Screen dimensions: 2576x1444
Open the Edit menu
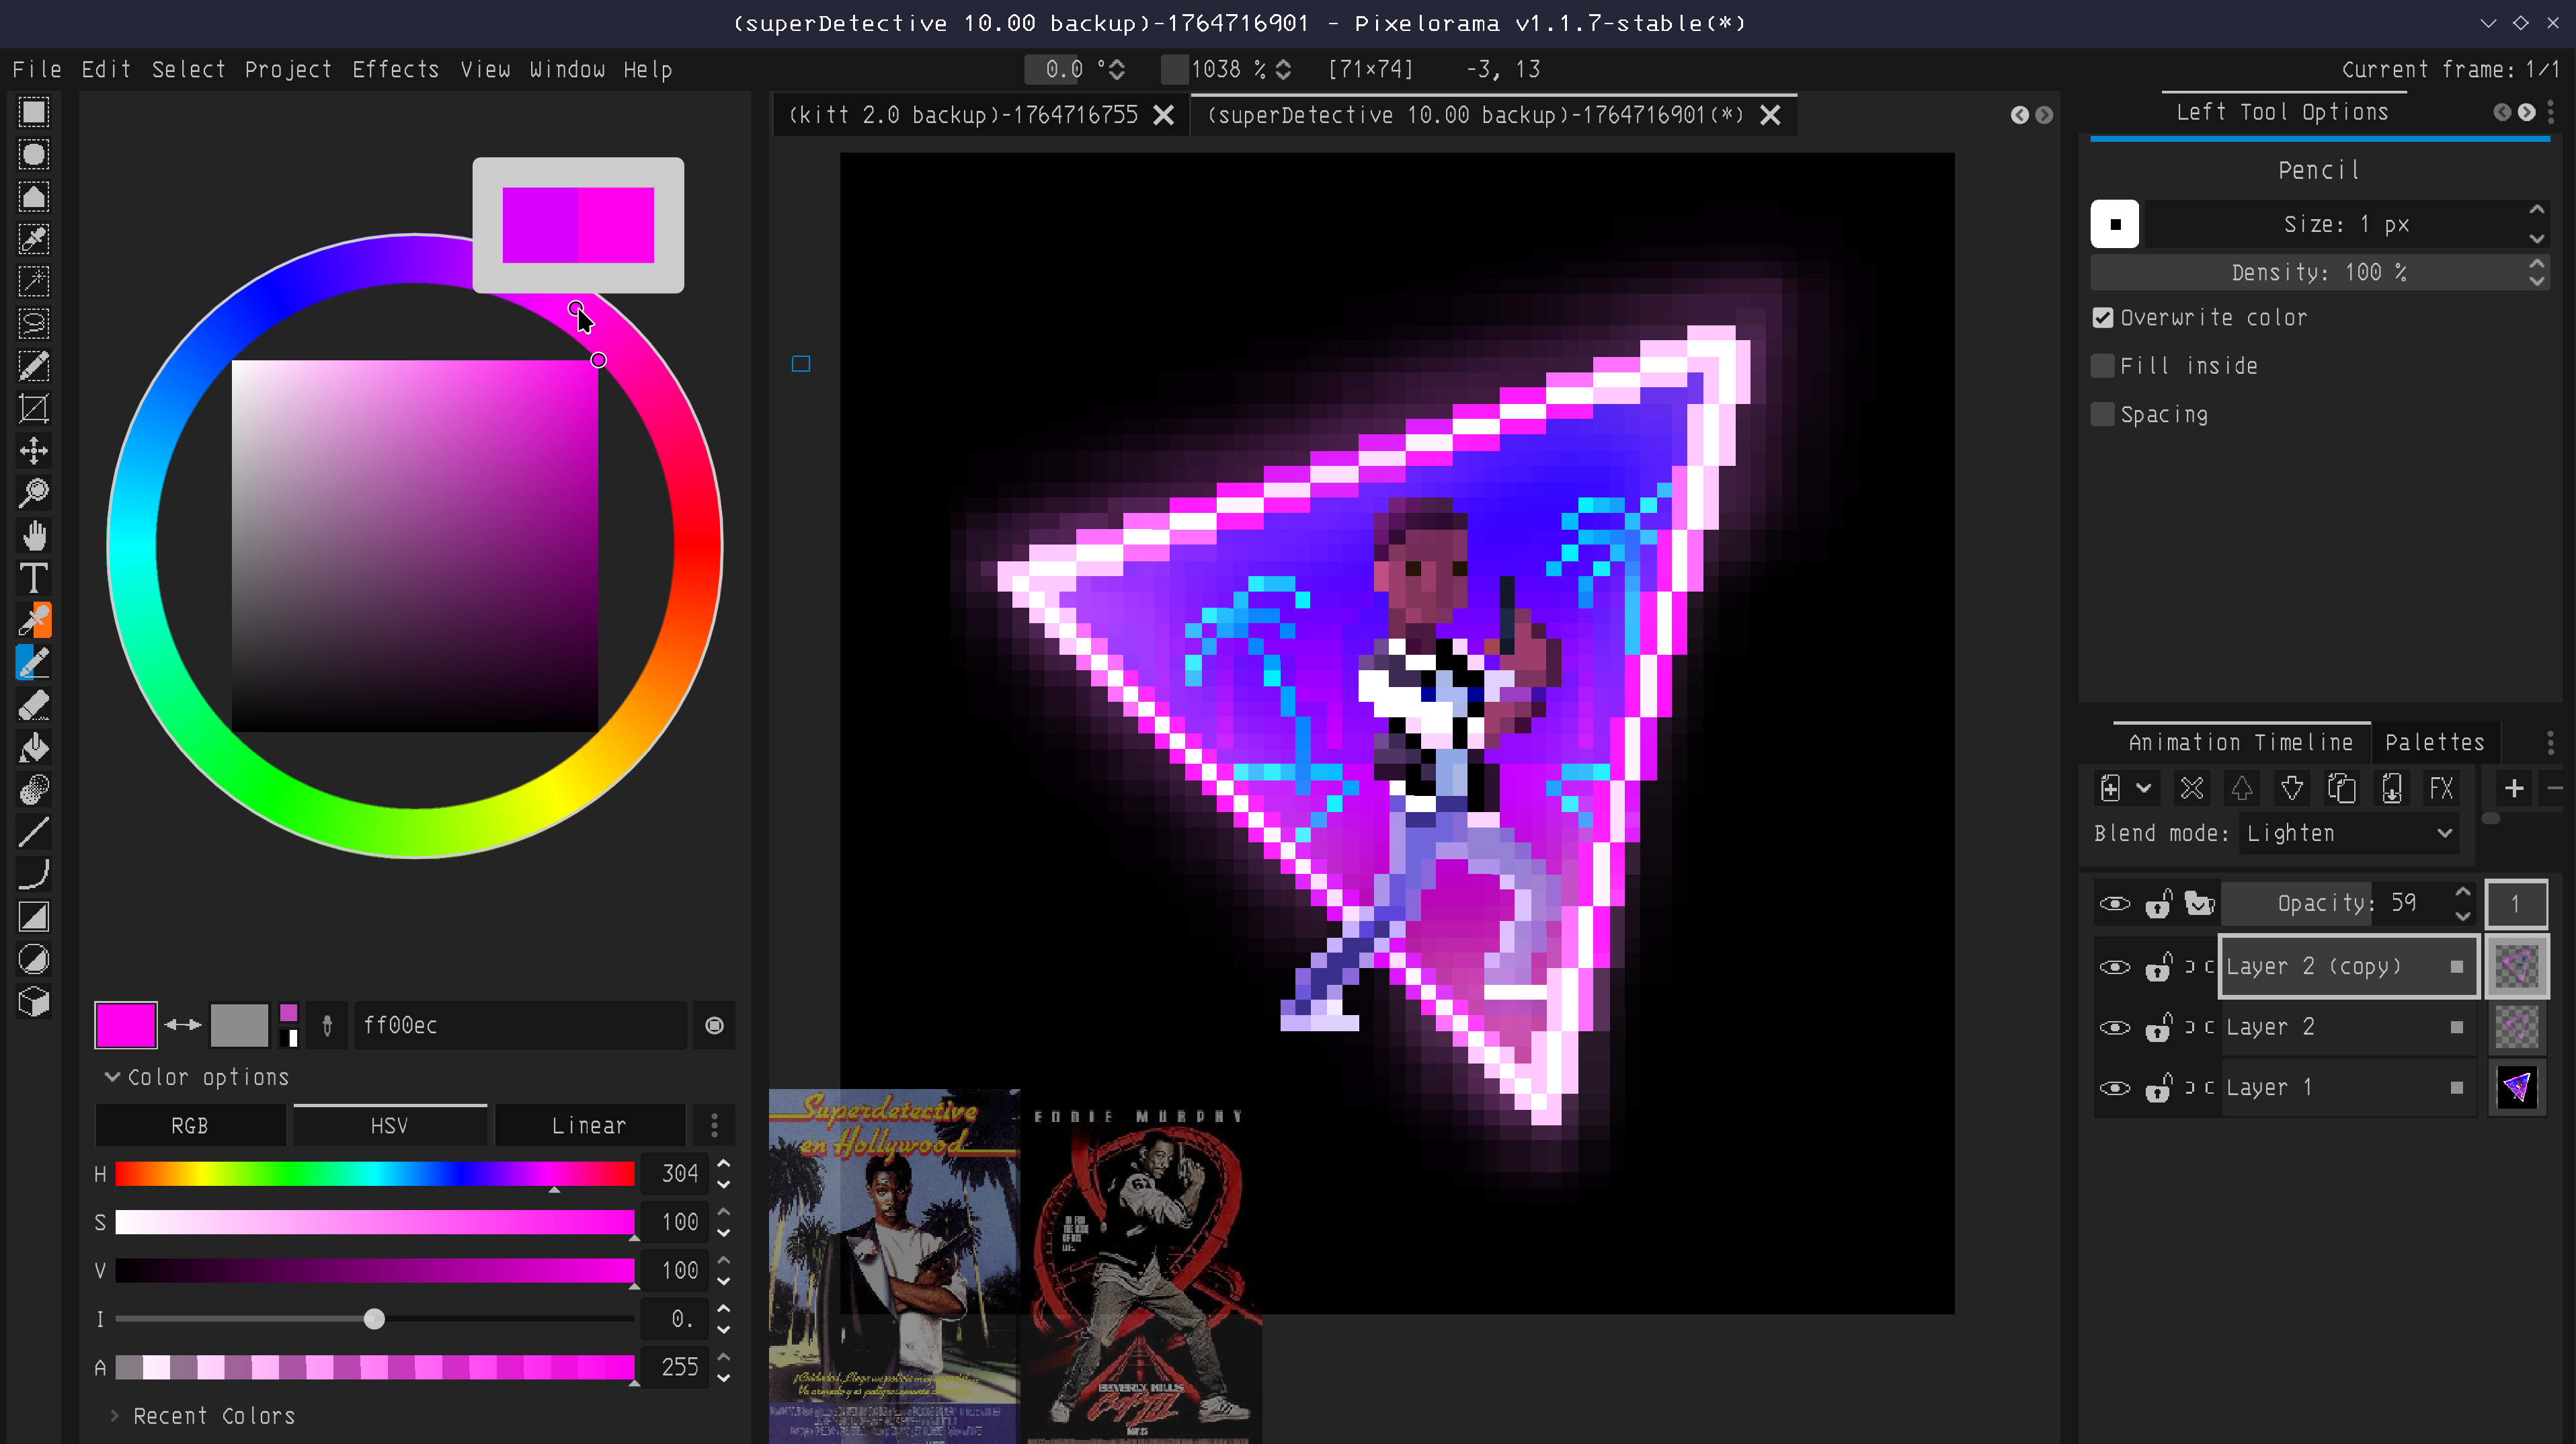point(106,69)
